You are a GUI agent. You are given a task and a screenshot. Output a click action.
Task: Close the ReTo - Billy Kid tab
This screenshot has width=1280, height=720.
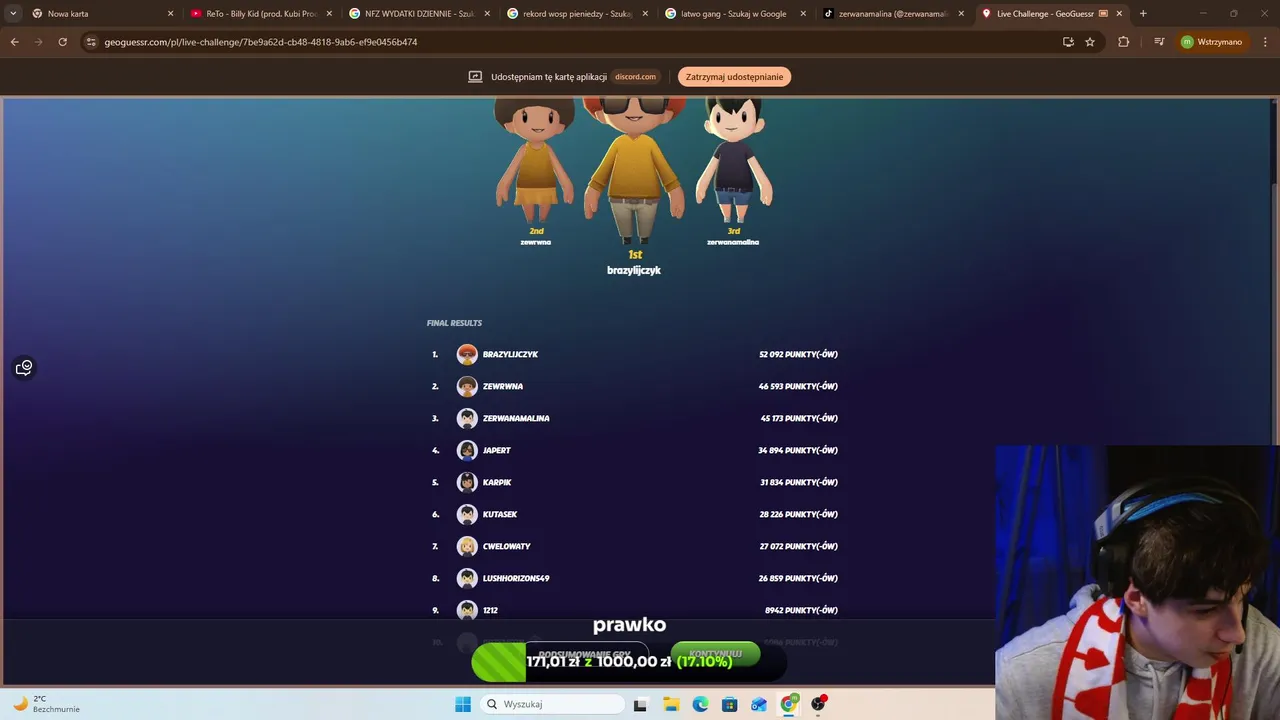329,14
